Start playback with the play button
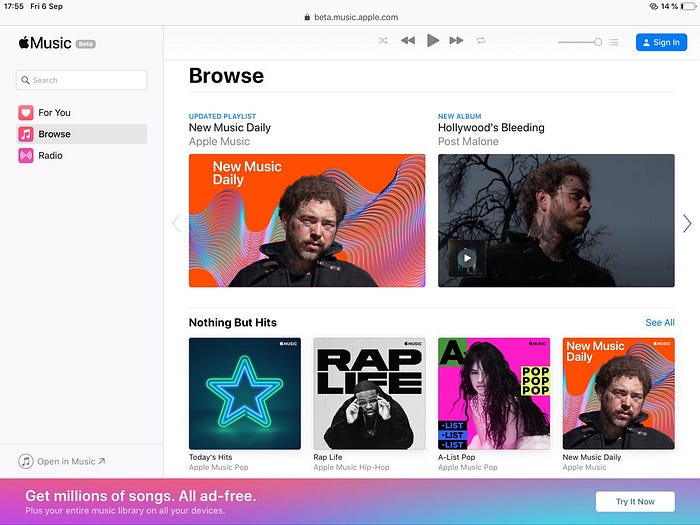Screen dimensions: 700x525 432,41
